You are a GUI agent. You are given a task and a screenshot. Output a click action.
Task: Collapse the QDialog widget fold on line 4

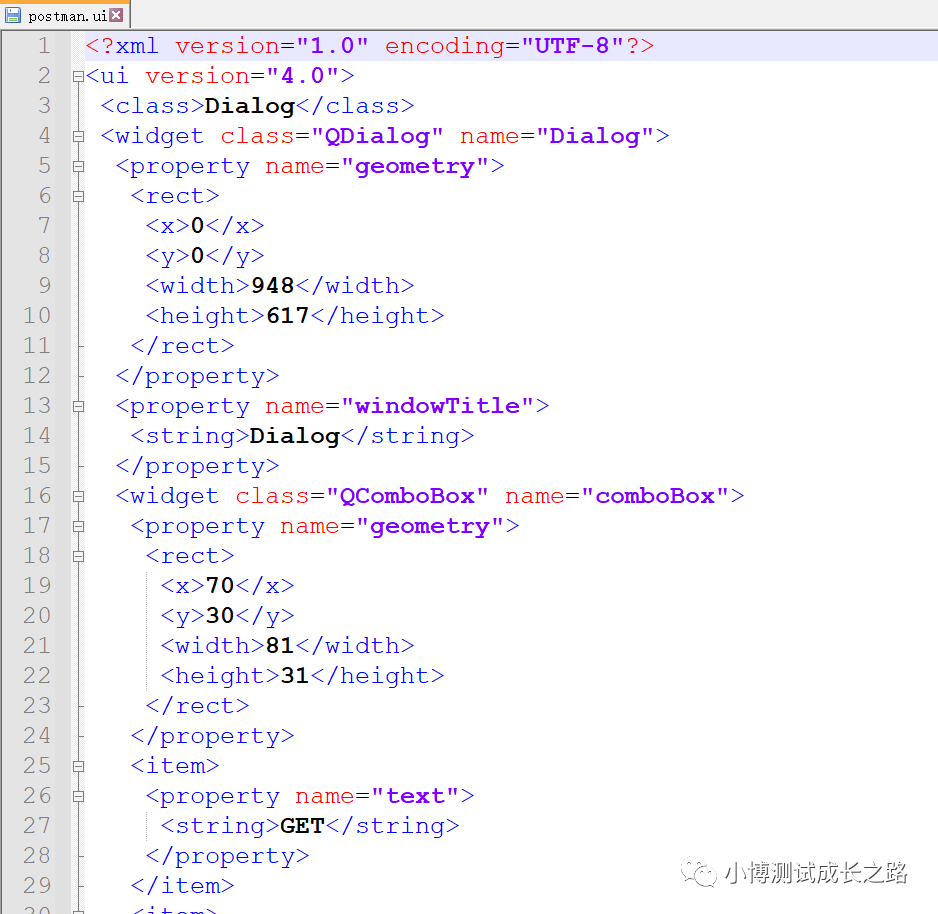[78, 136]
